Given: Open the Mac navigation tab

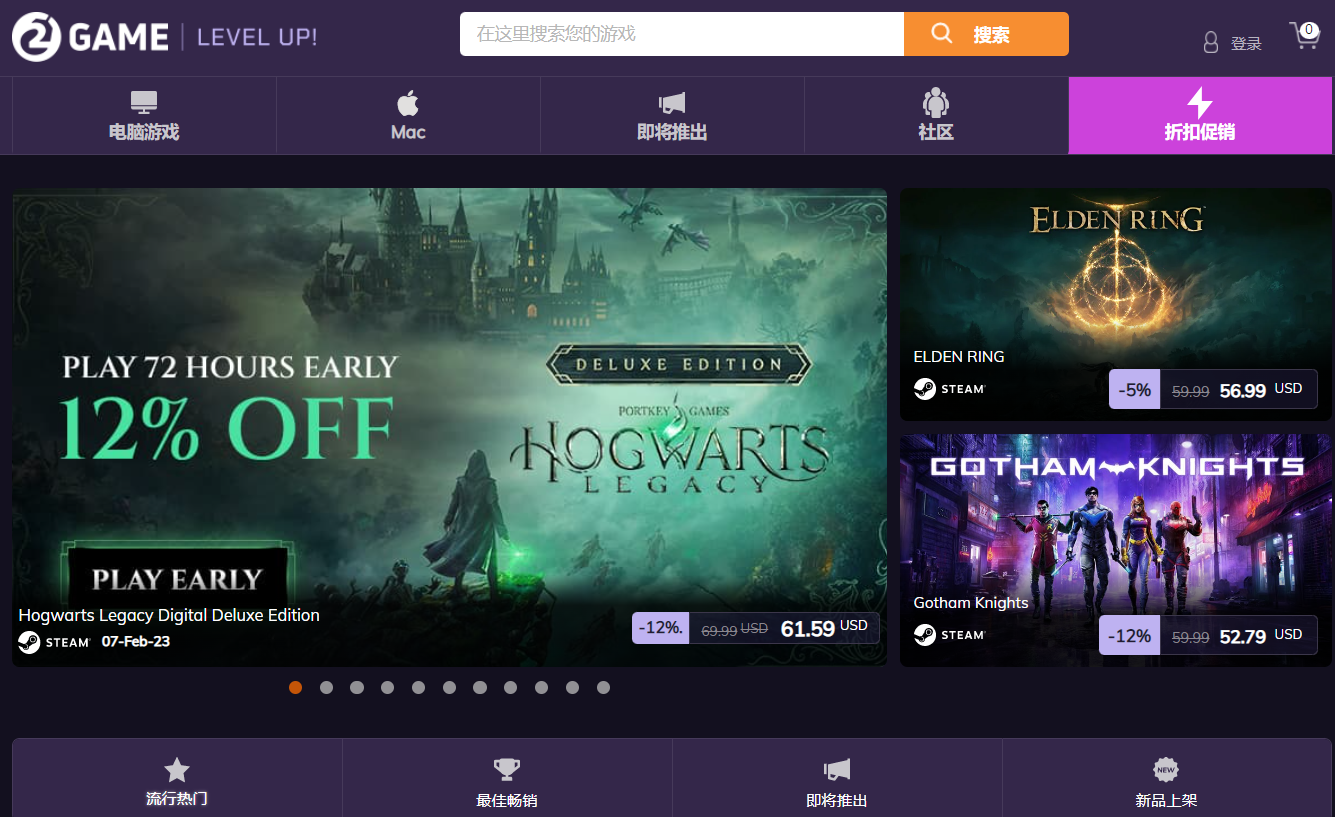Looking at the screenshot, I should click(x=408, y=115).
